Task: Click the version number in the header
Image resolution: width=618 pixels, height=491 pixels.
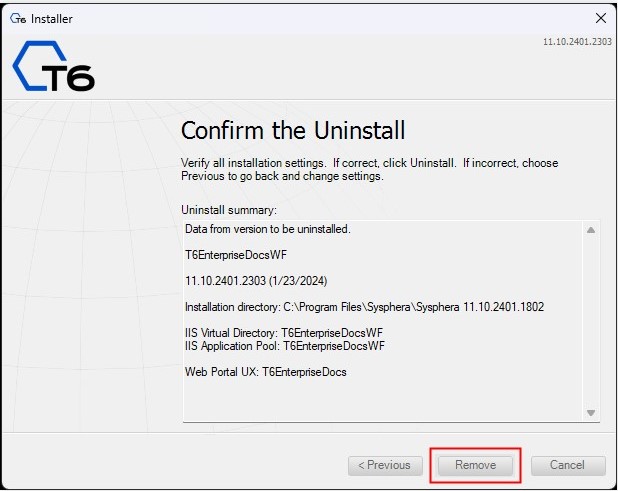Action: pyautogui.click(x=577, y=42)
